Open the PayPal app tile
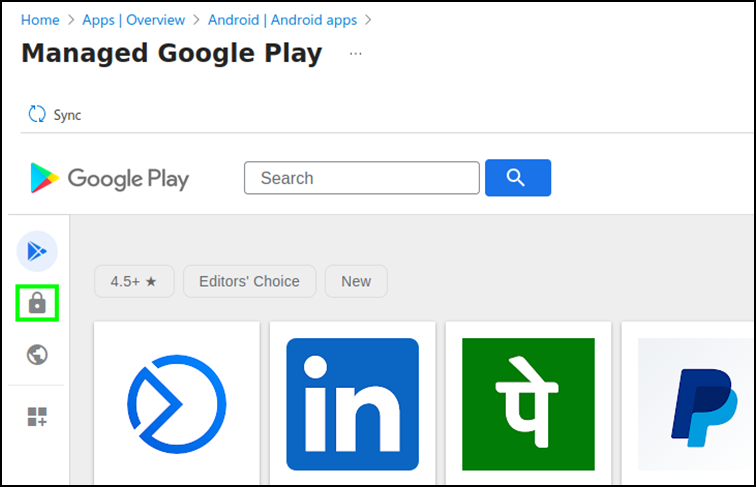The image size is (756, 487). (x=688, y=404)
